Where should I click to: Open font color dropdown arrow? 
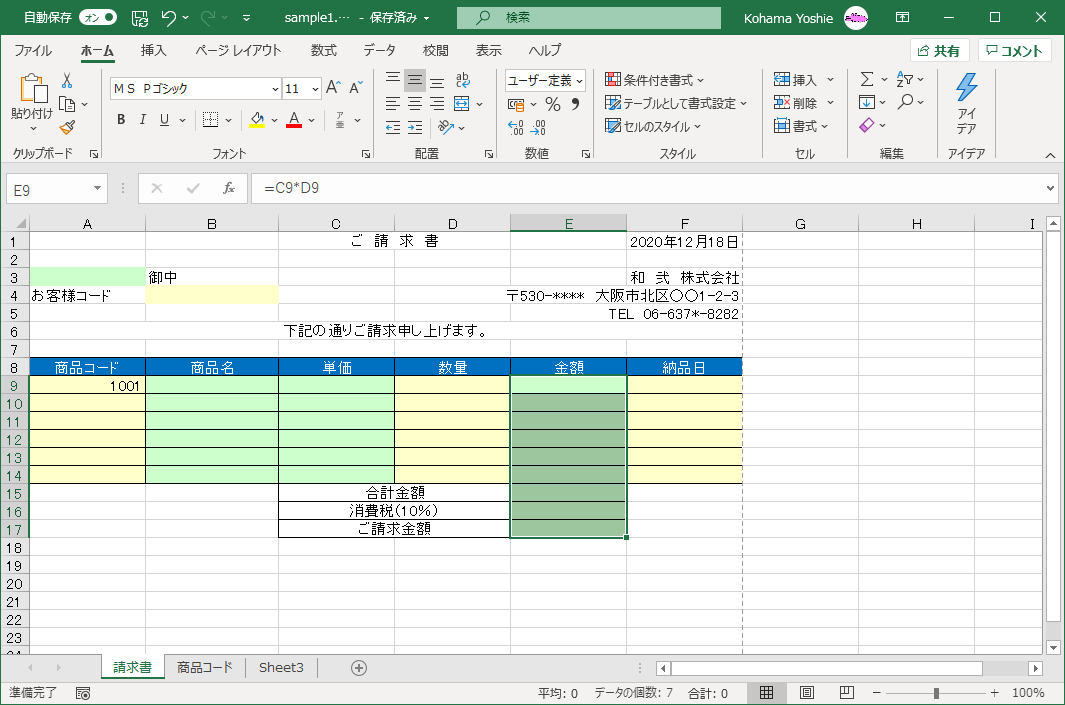pyautogui.click(x=311, y=120)
